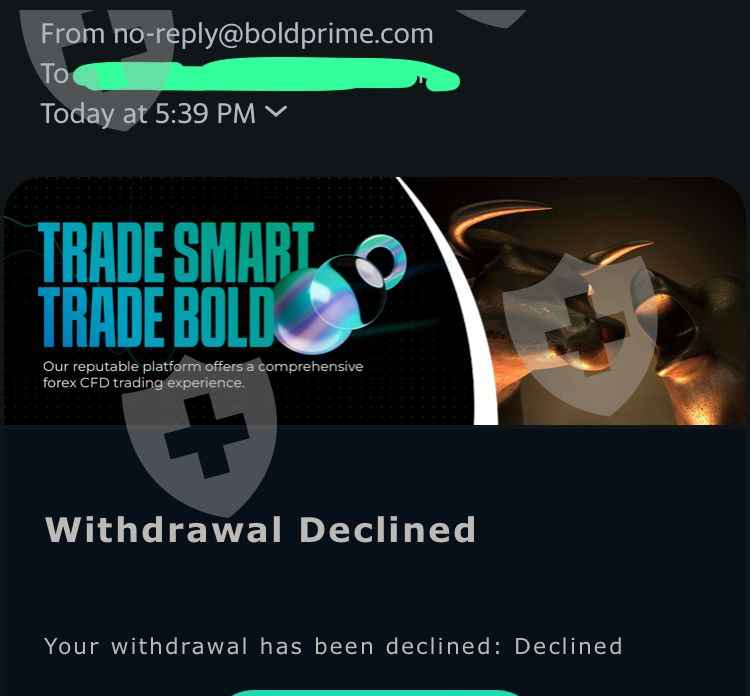Select the green redacted recipient address
This screenshot has width=750, height=696.
coord(267,75)
